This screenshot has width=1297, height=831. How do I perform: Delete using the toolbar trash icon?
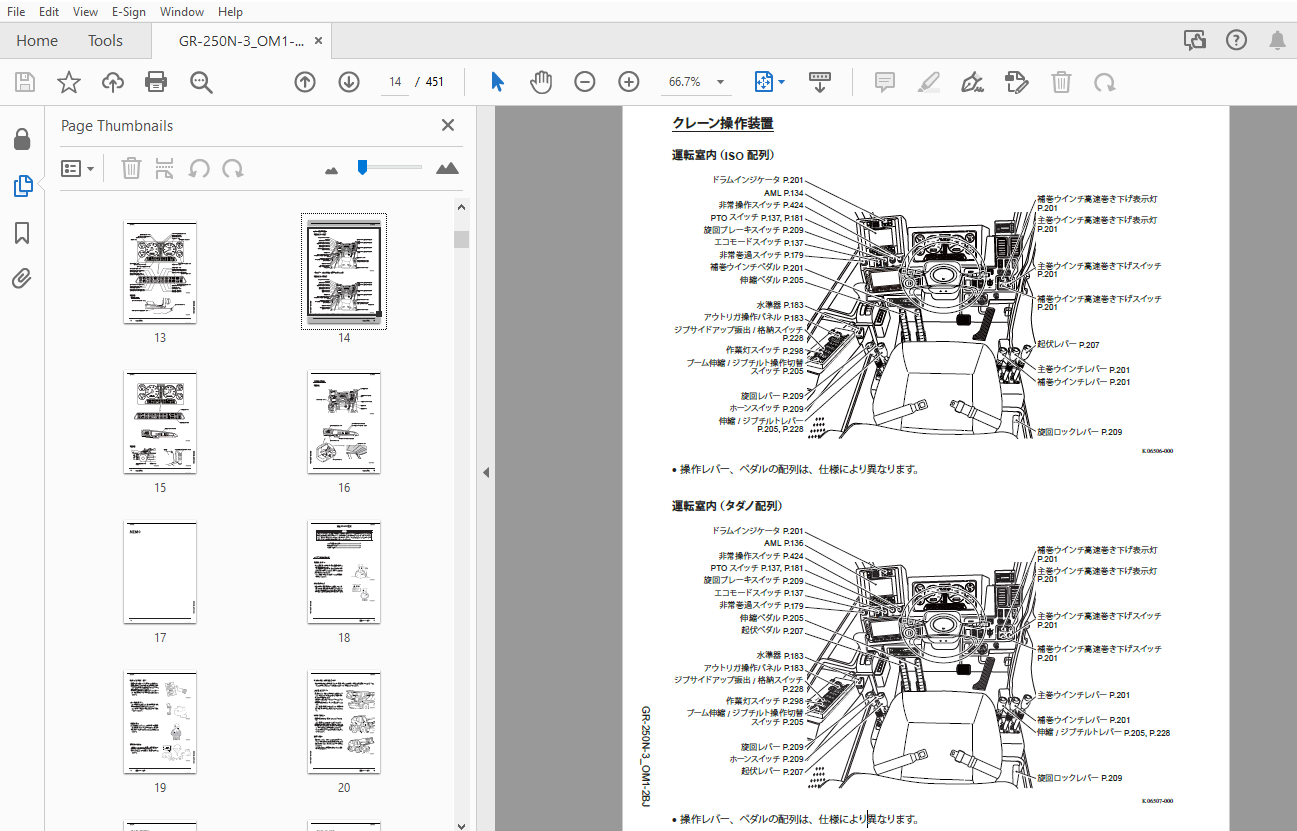[x=1061, y=82]
